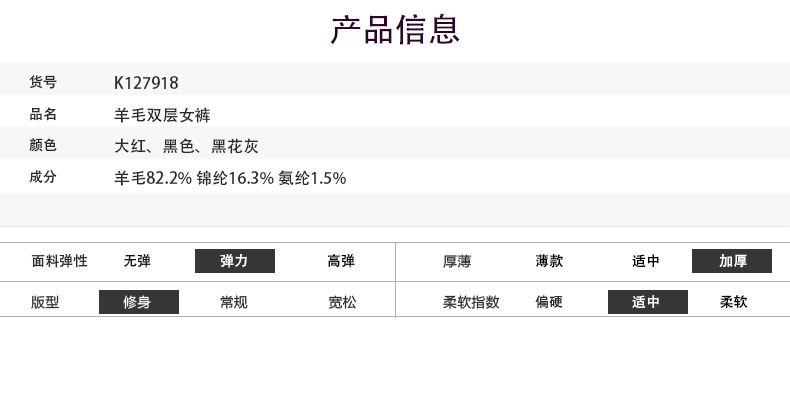The image size is (790, 413).
Task: Select the highlighted 加厚 thickness option
Action: click(x=732, y=261)
